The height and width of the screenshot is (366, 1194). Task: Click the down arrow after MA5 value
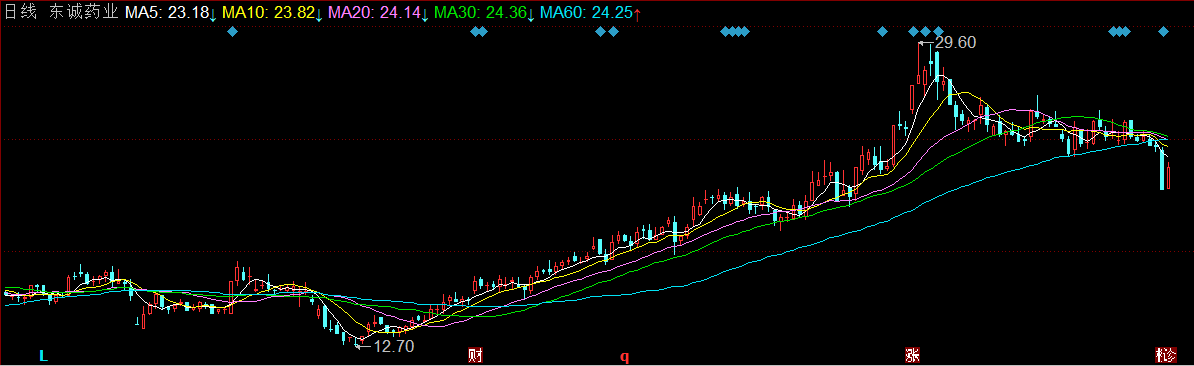coord(212,14)
